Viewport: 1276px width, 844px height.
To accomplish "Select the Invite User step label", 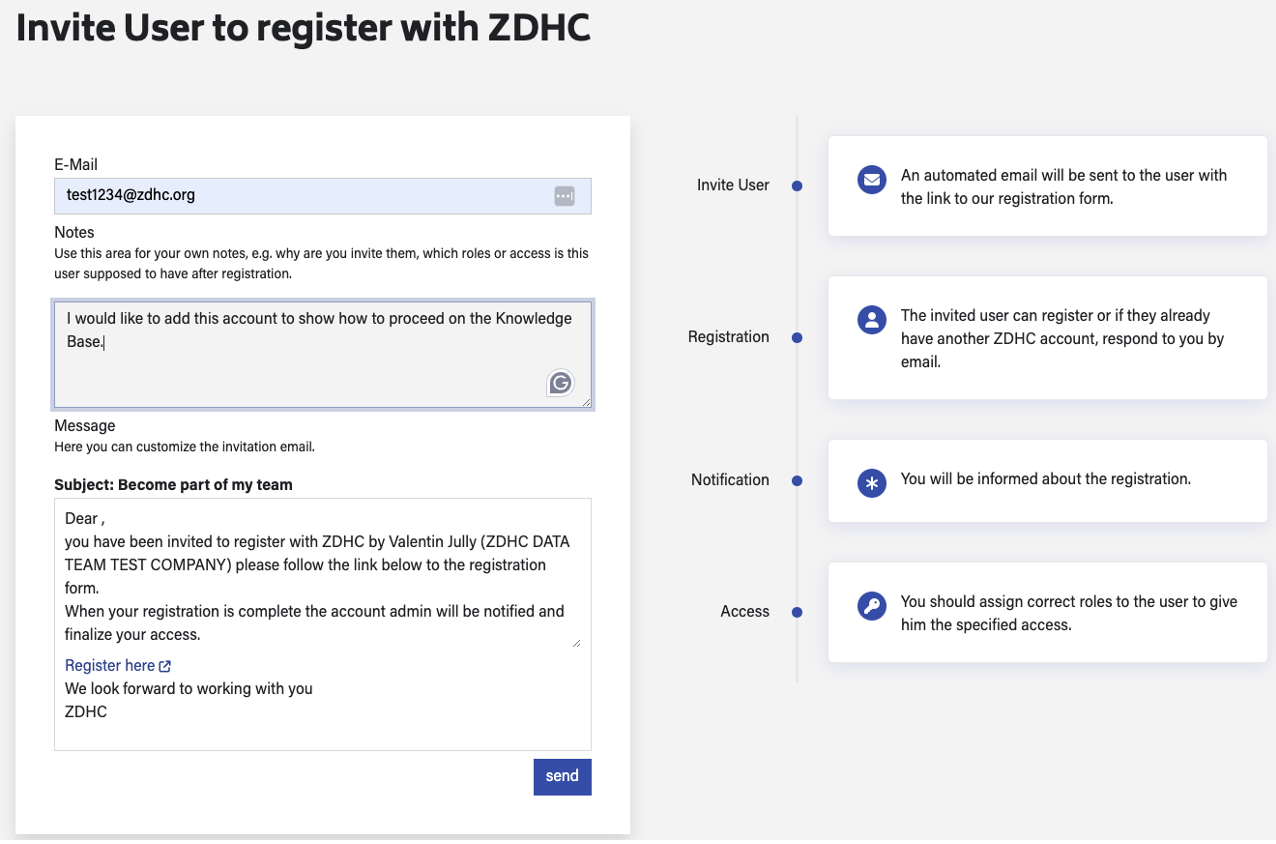I will coord(733,185).
